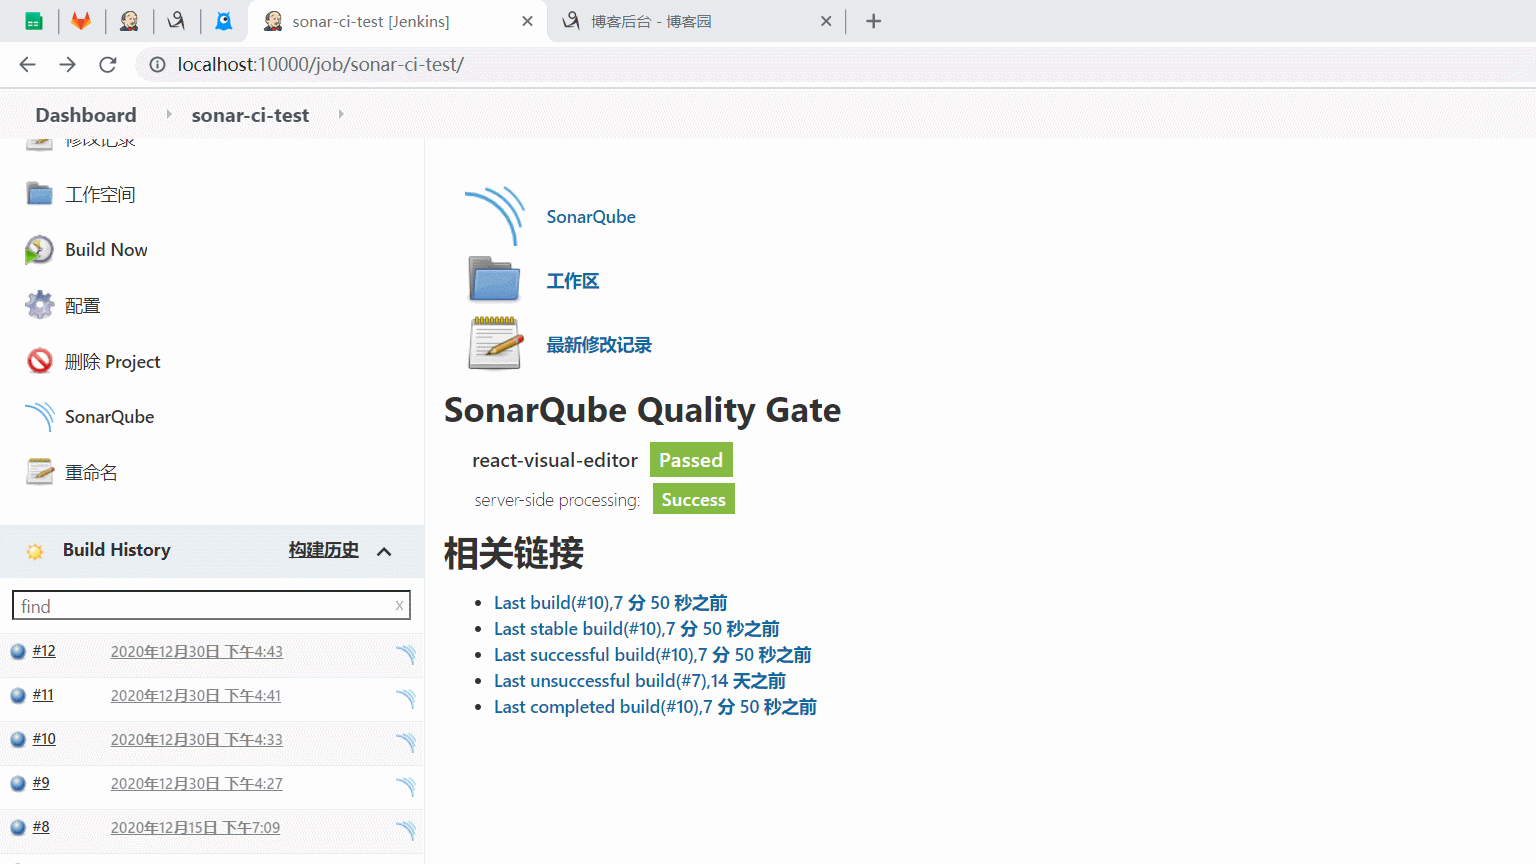The height and width of the screenshot is (864, 1536).
Task: Click the 重命名 notepad icon
Action: (x=40, y=471)
